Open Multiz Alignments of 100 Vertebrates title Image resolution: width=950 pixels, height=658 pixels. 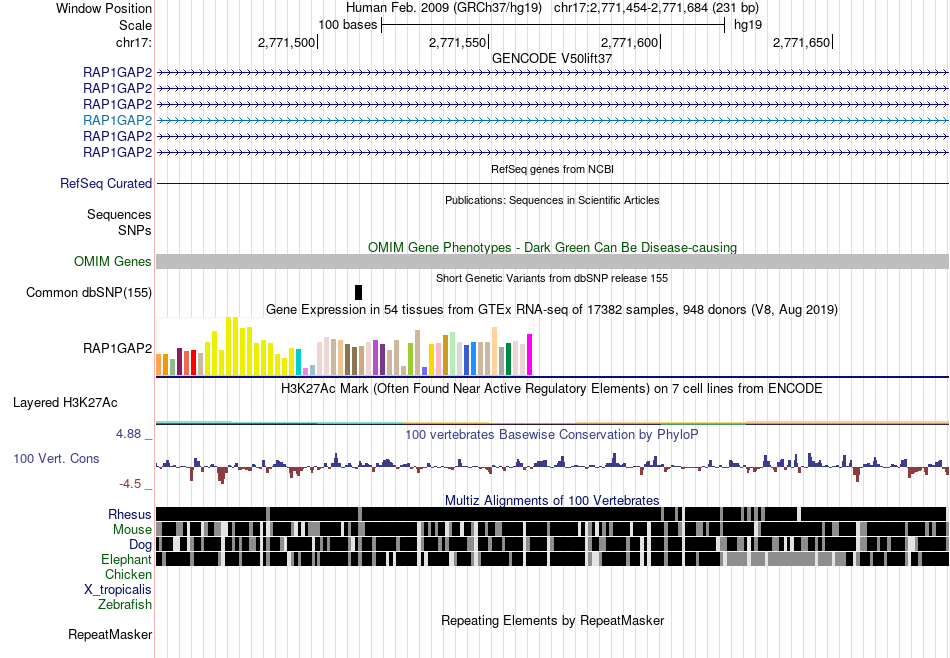(552, 500)
